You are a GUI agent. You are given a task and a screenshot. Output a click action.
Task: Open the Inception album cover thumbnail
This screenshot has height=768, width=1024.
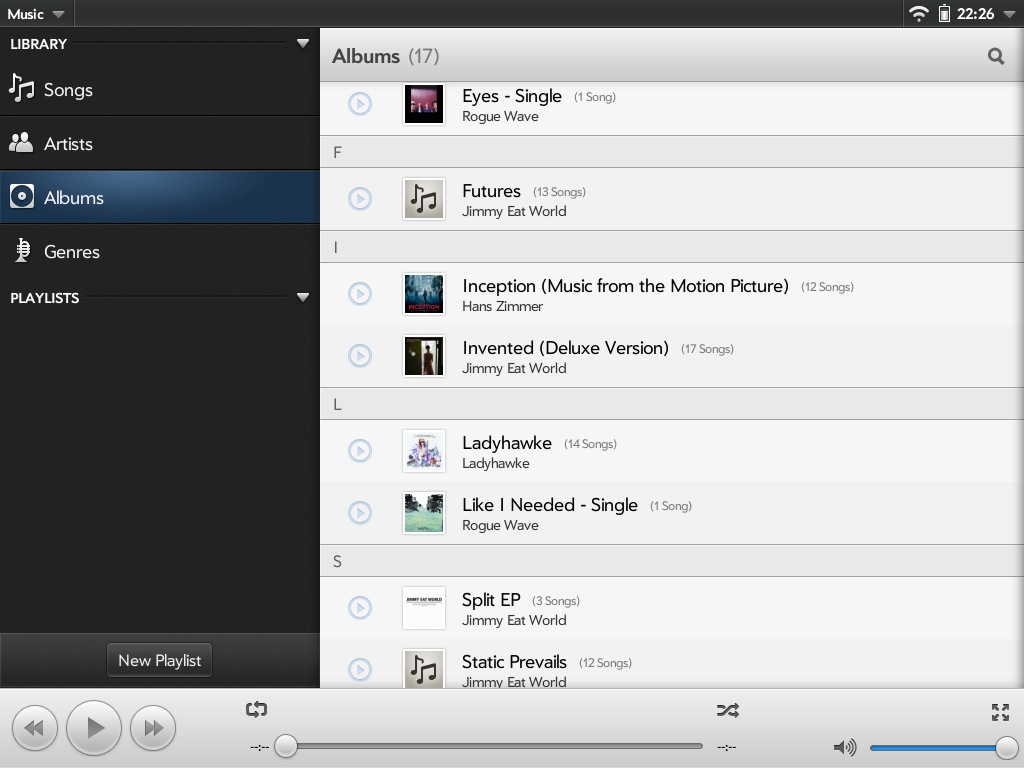click(x=424, y=293)
